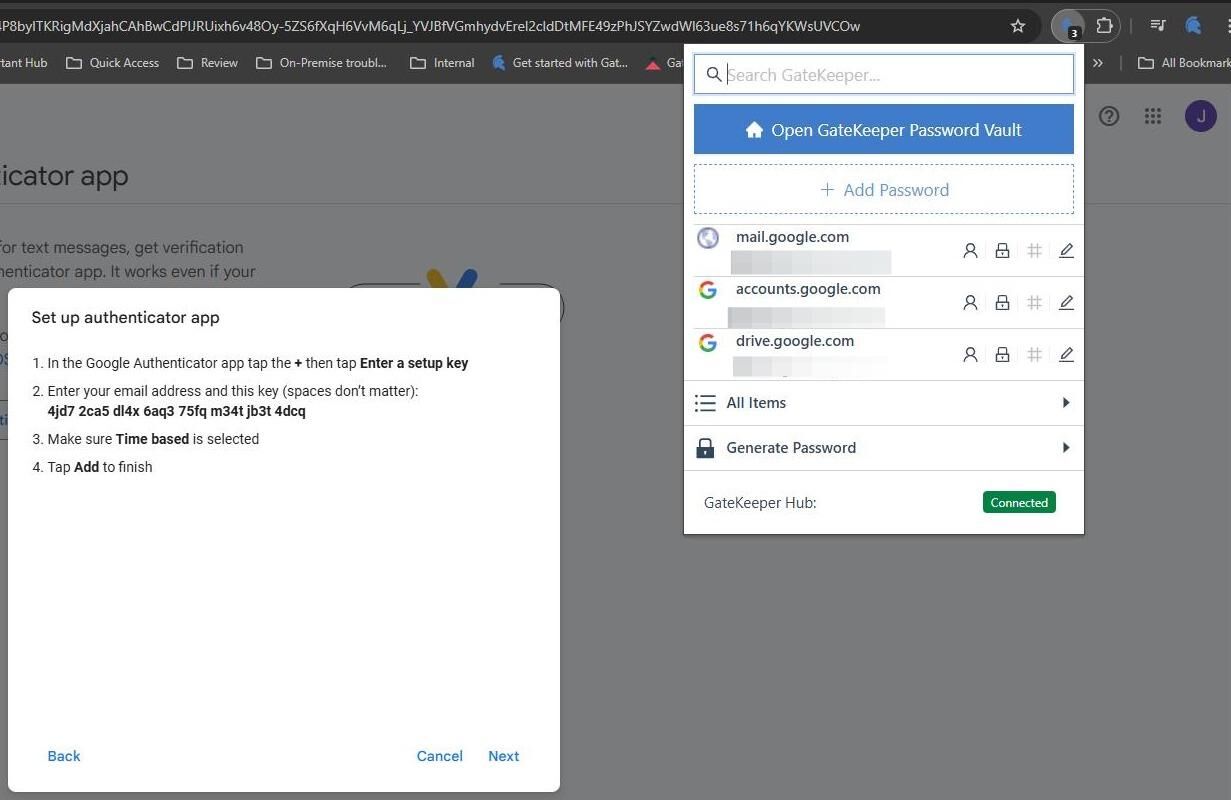Open the media control playlist icon

click(1157, 26)
